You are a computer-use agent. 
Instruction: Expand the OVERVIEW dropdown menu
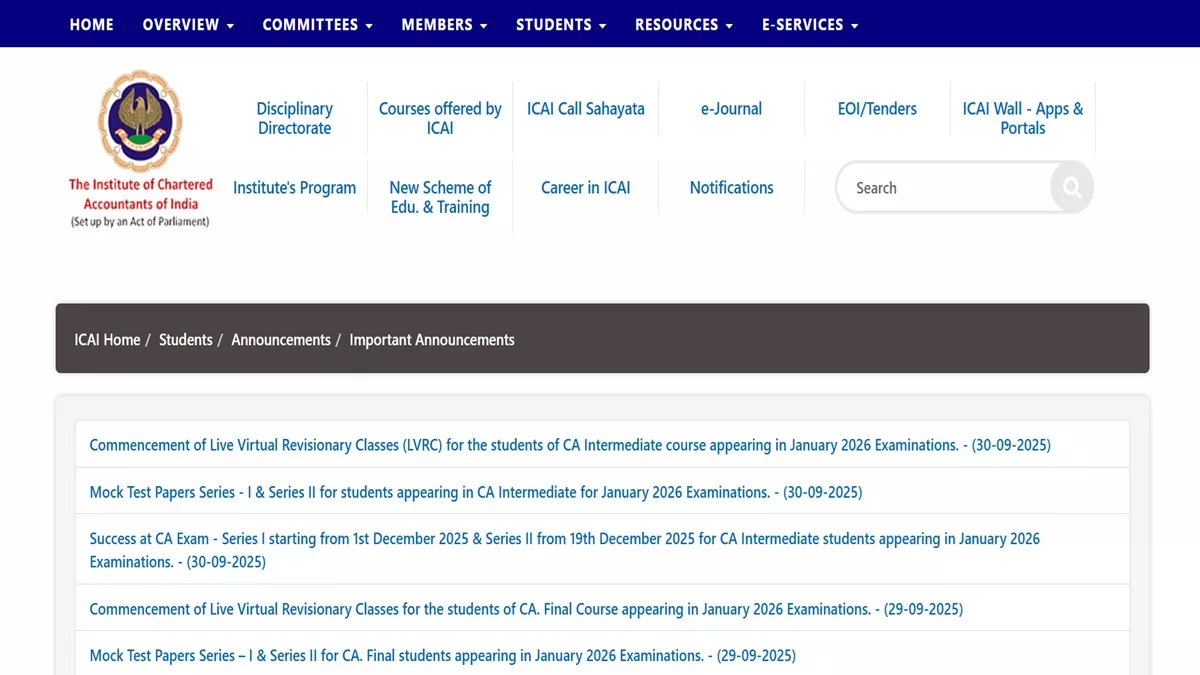(188, 24)
